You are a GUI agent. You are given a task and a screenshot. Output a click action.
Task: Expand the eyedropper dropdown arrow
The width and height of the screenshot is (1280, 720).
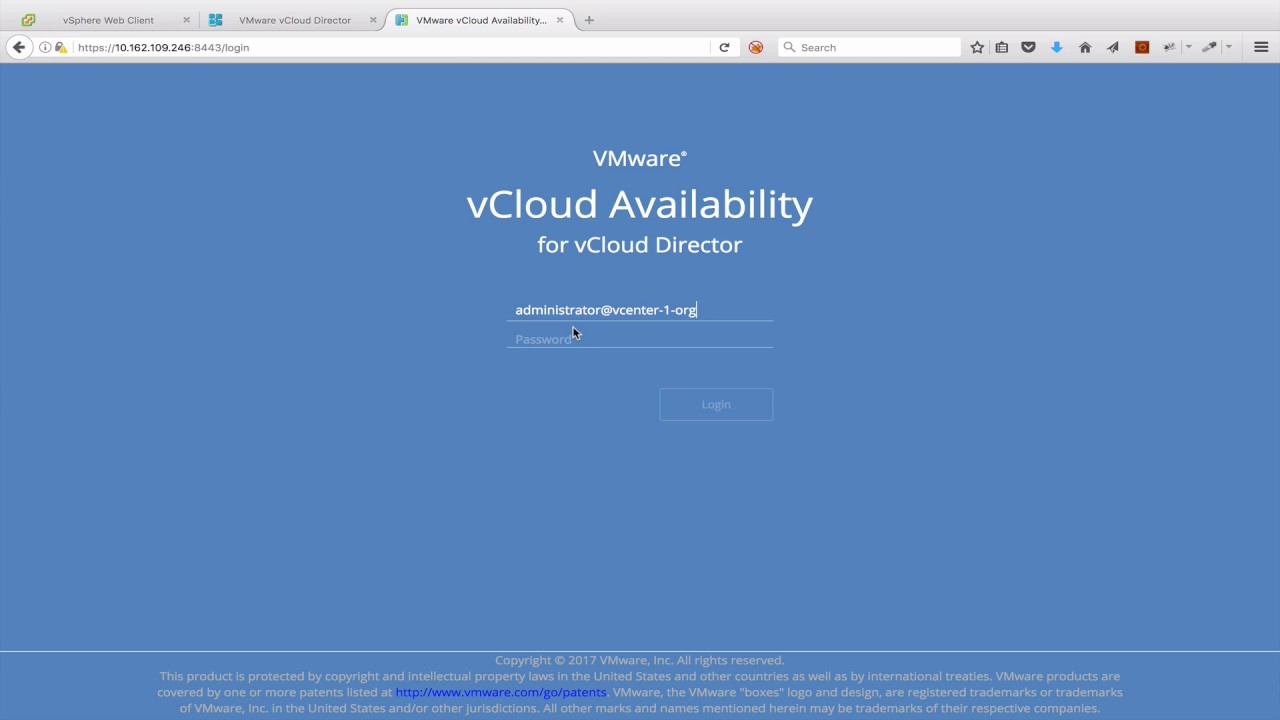[x=1229, y=47]
